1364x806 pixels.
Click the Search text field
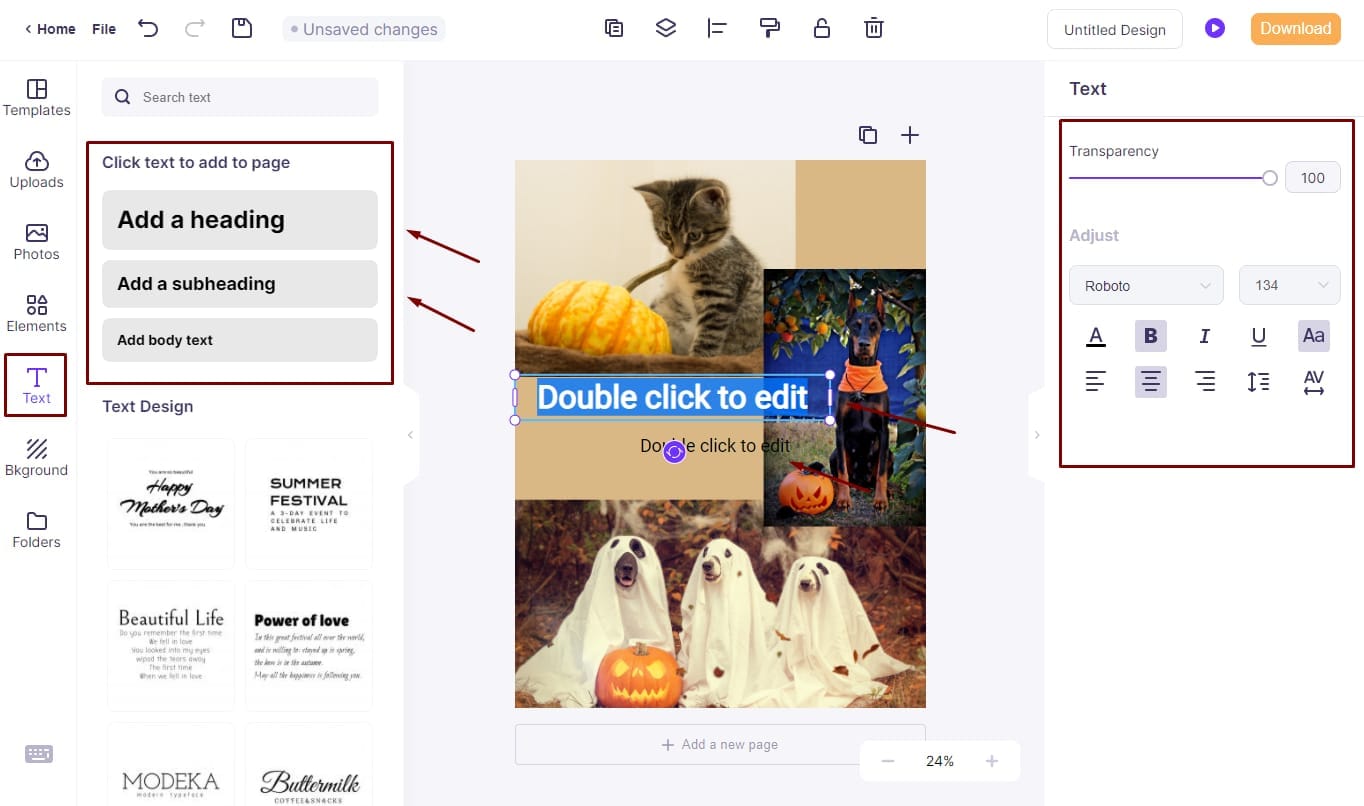240,97
